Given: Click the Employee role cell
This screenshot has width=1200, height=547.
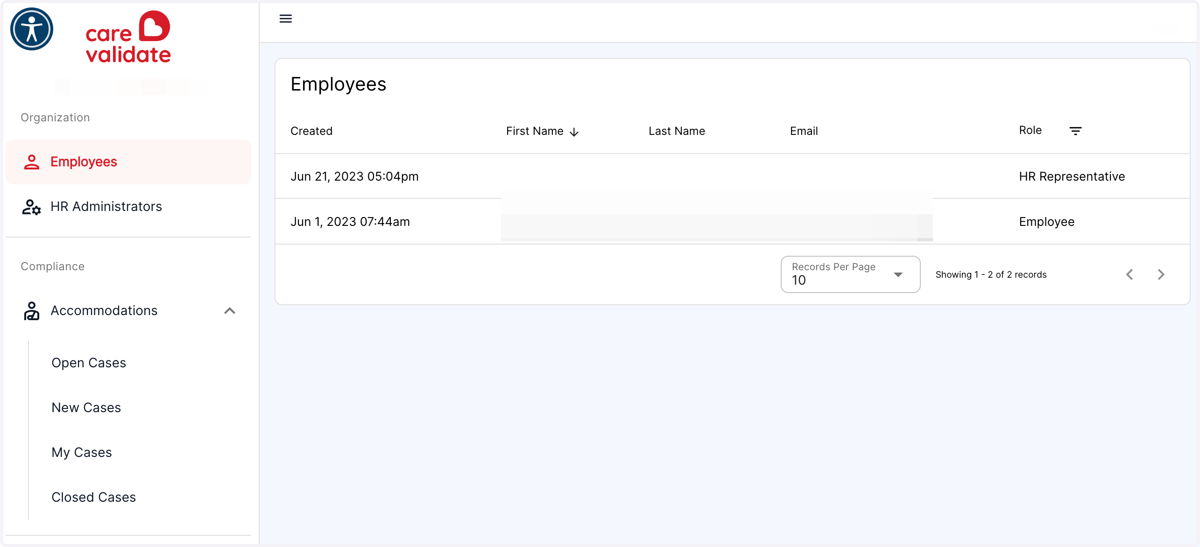Looking at the screenshot, I should coord(1047,222).
